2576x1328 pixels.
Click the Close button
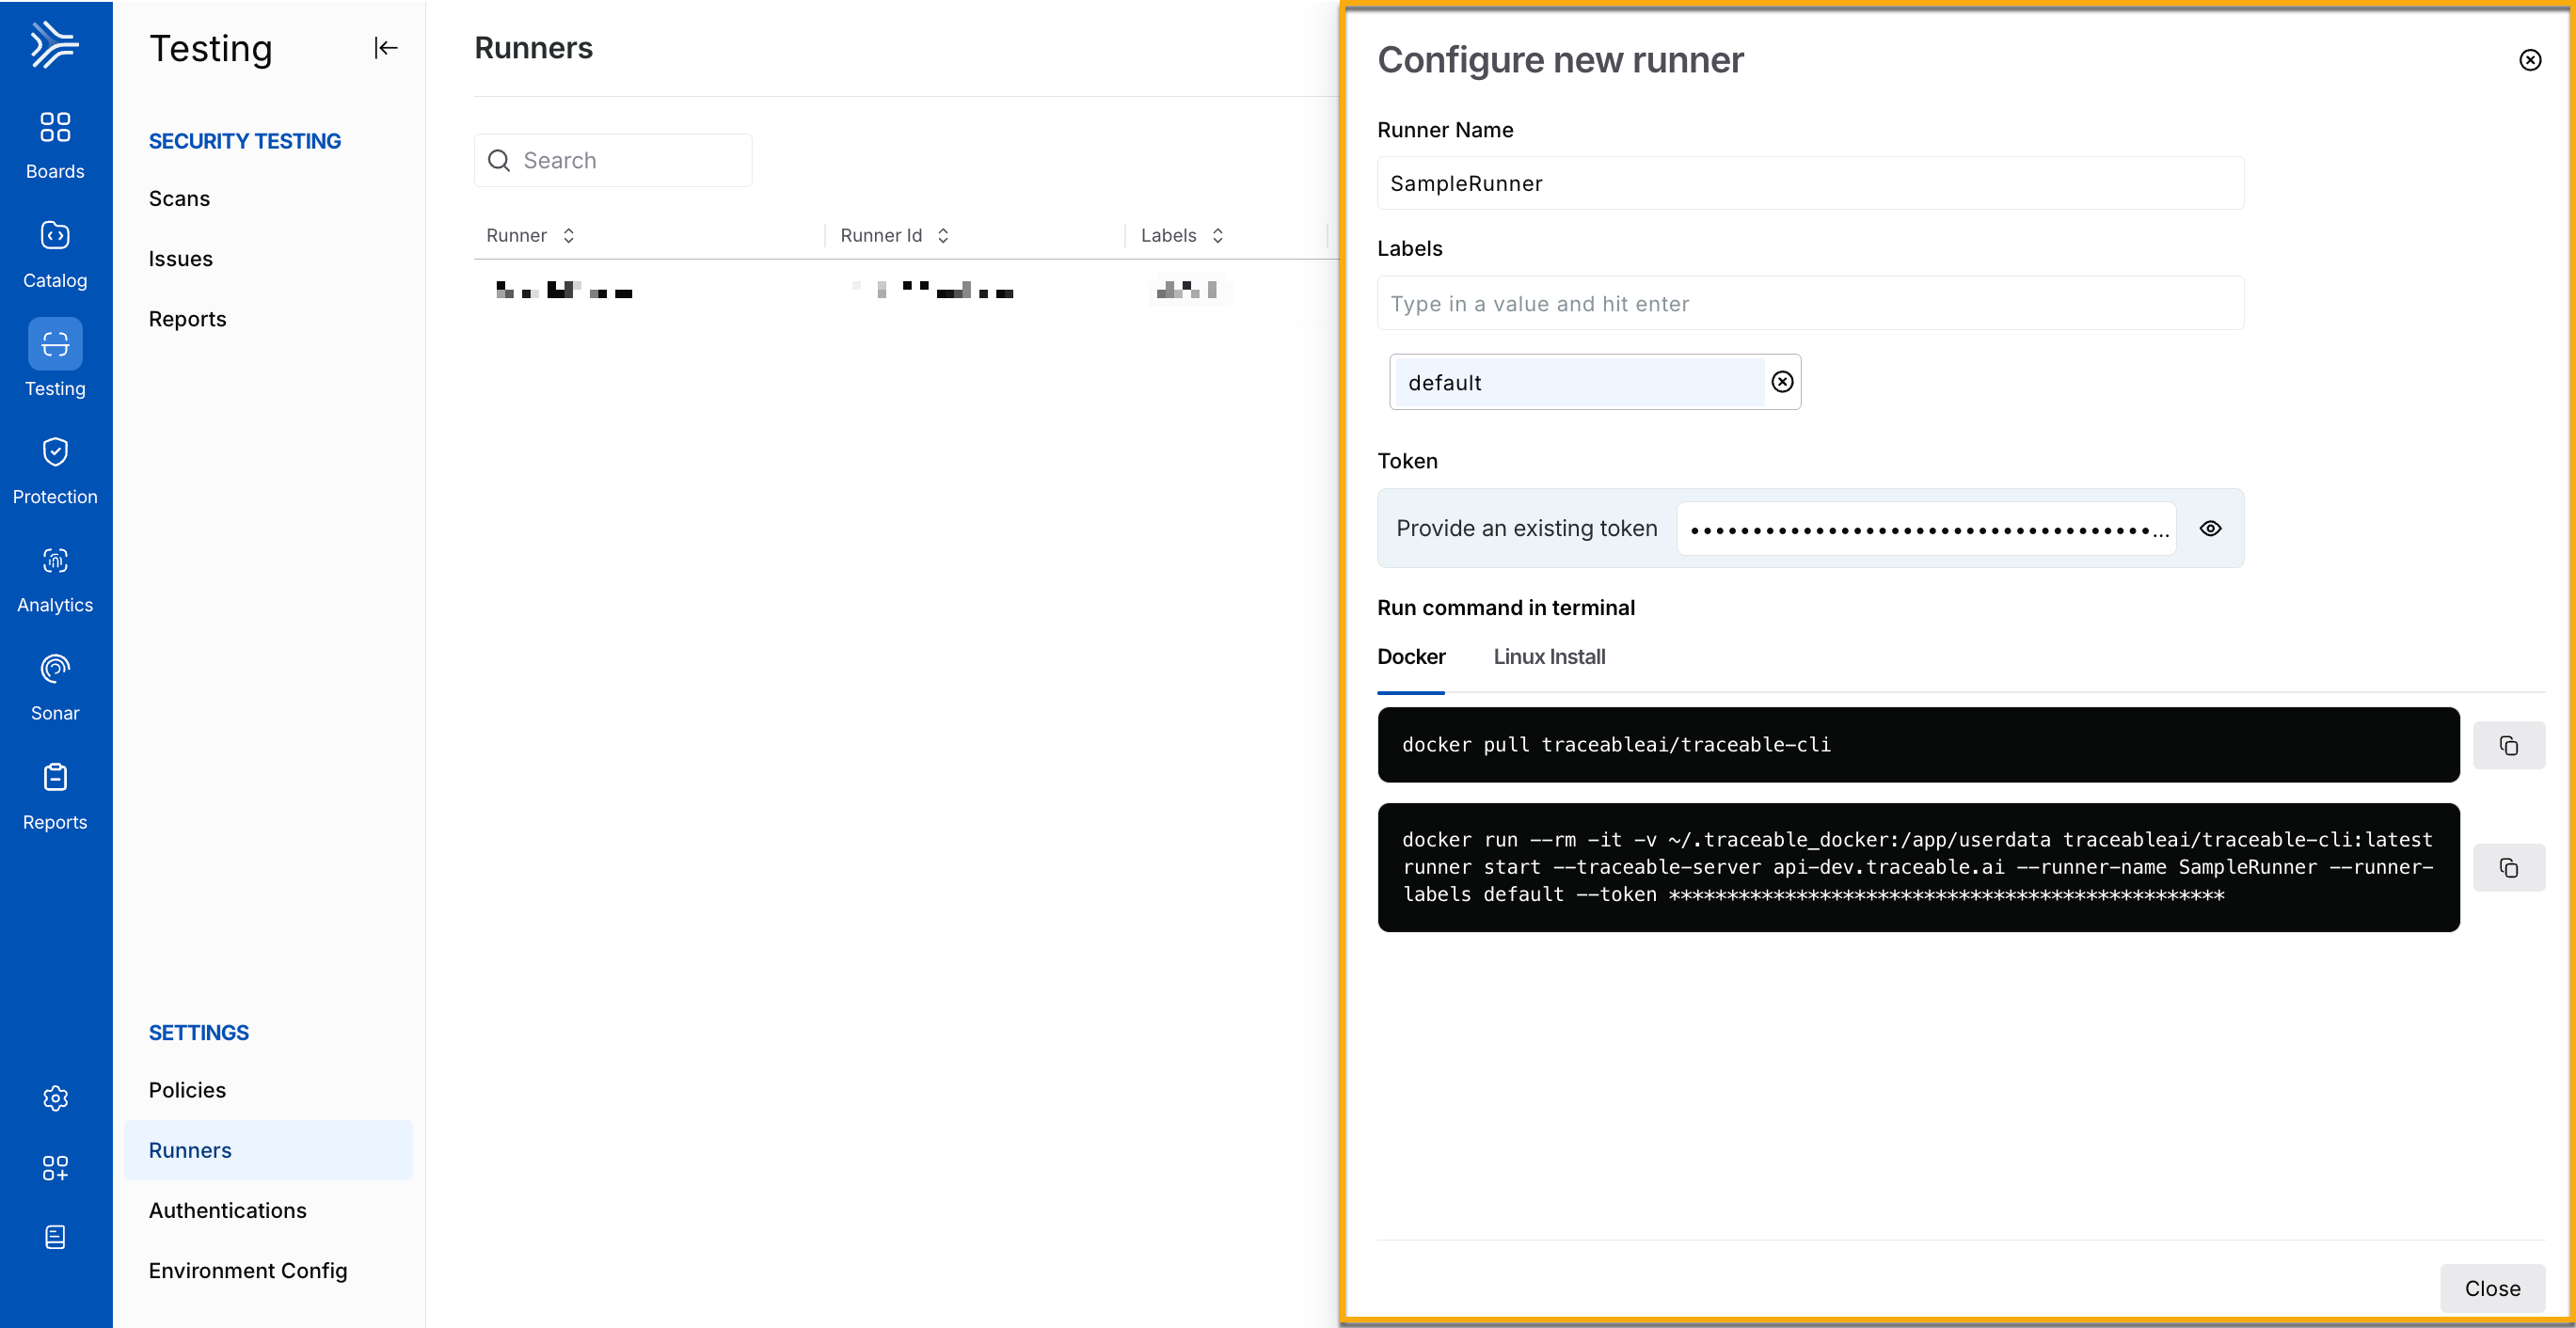coord(2492,1288)
